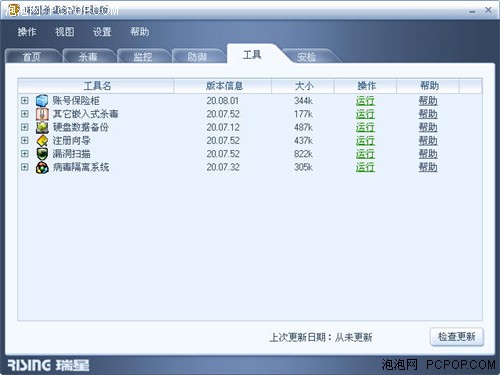Switch to the 安检 tab
This screenshot has height=375, width=500.
[307, 57]
